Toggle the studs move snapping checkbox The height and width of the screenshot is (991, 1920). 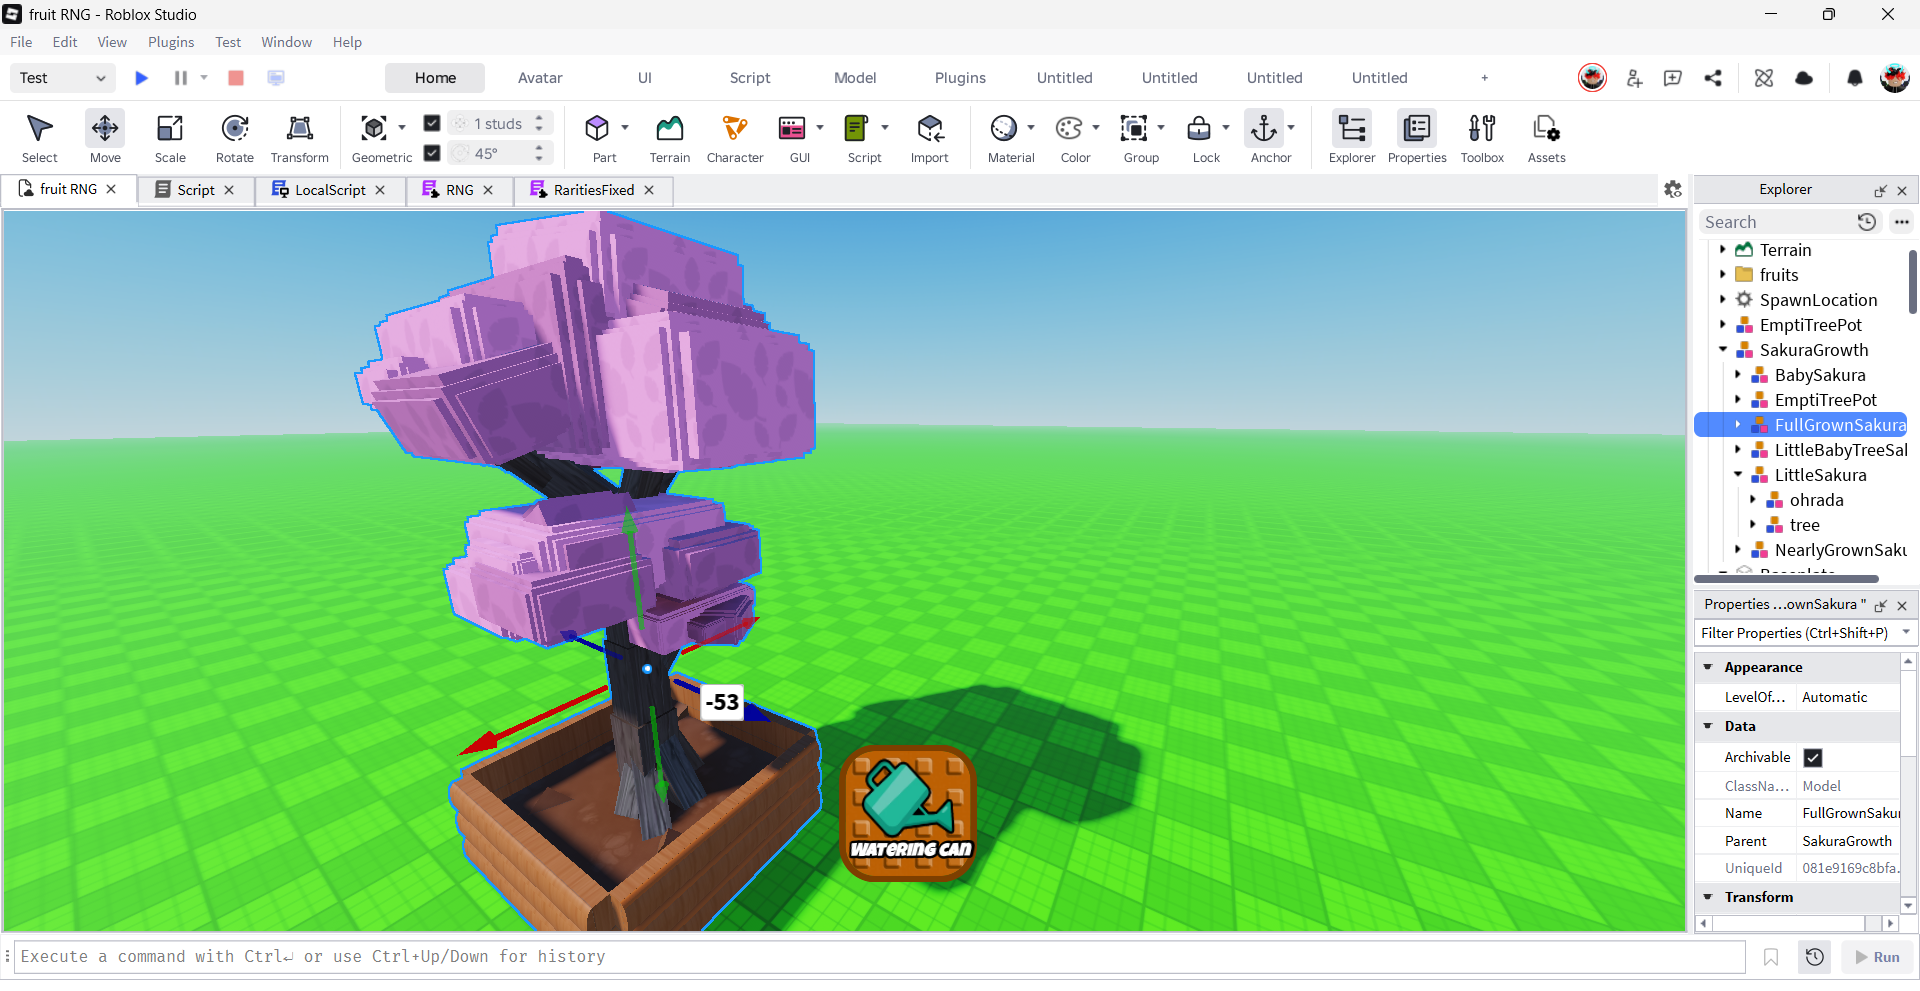point(432,123)
